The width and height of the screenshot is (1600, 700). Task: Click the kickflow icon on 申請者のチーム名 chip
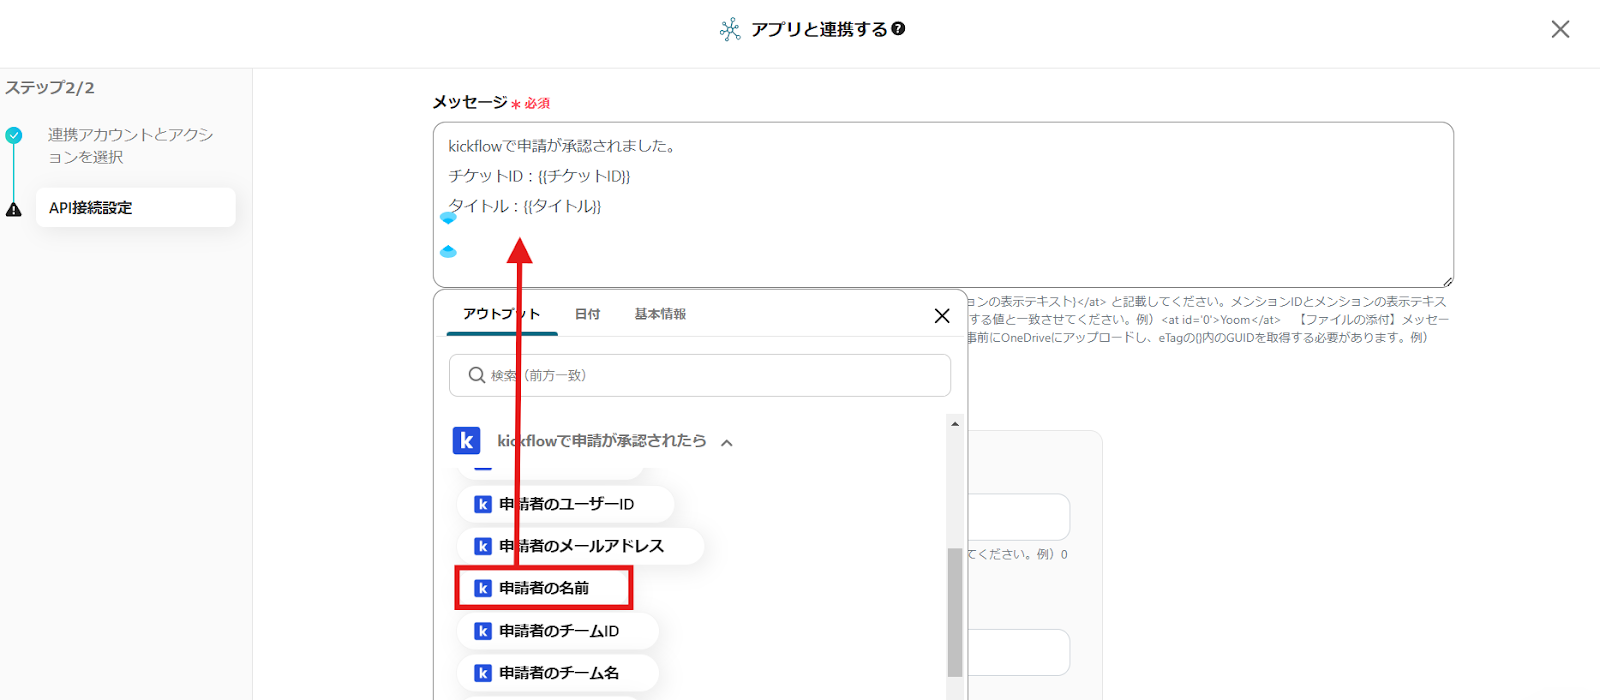point(482,673)
